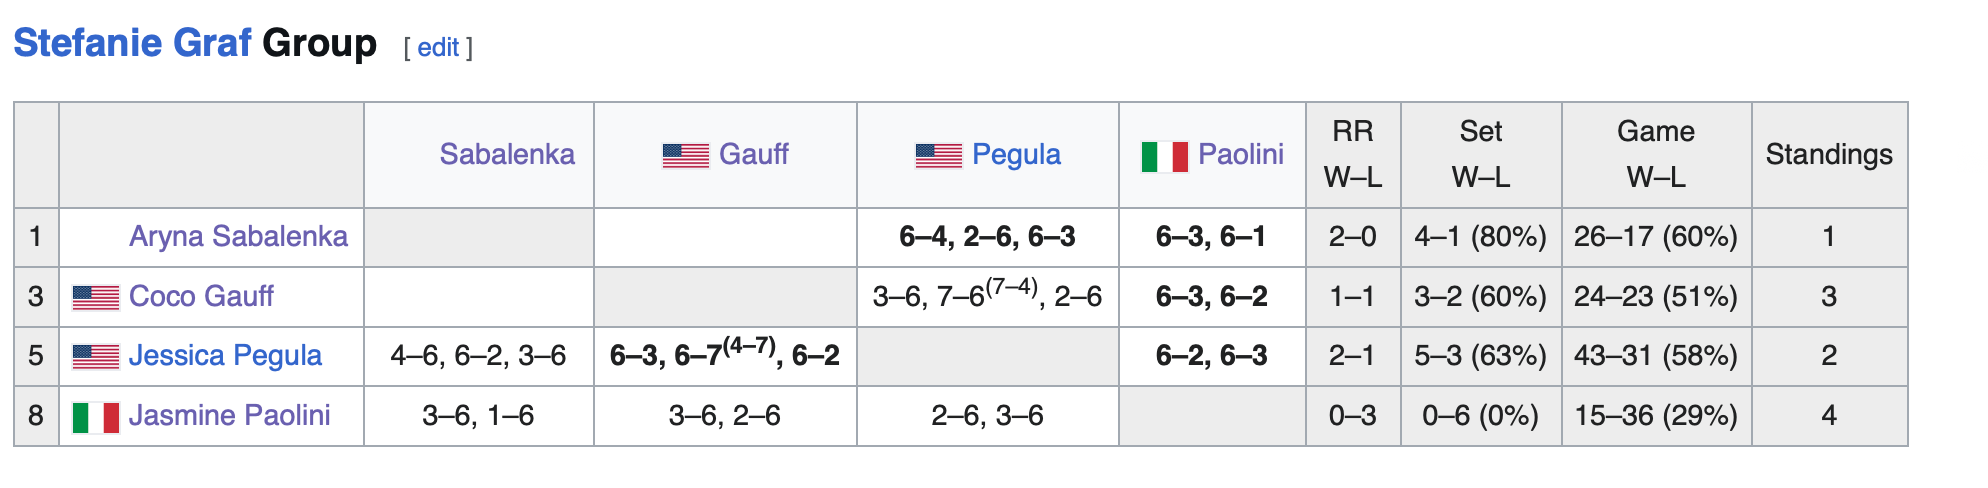Click the US flag beside Gauff header
Image resolution: width=1988 pixels, height=488 pixels.
tap(685, 155)
